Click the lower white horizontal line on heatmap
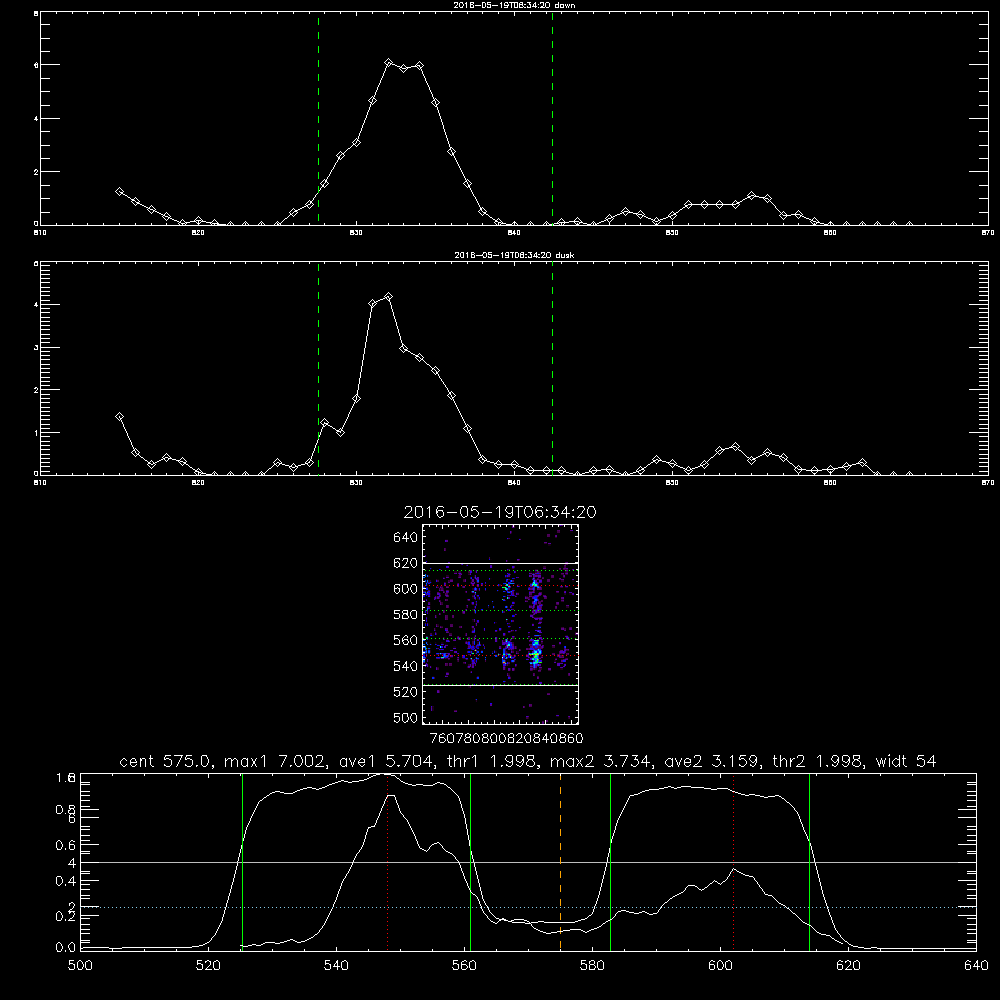 [501, 685]
